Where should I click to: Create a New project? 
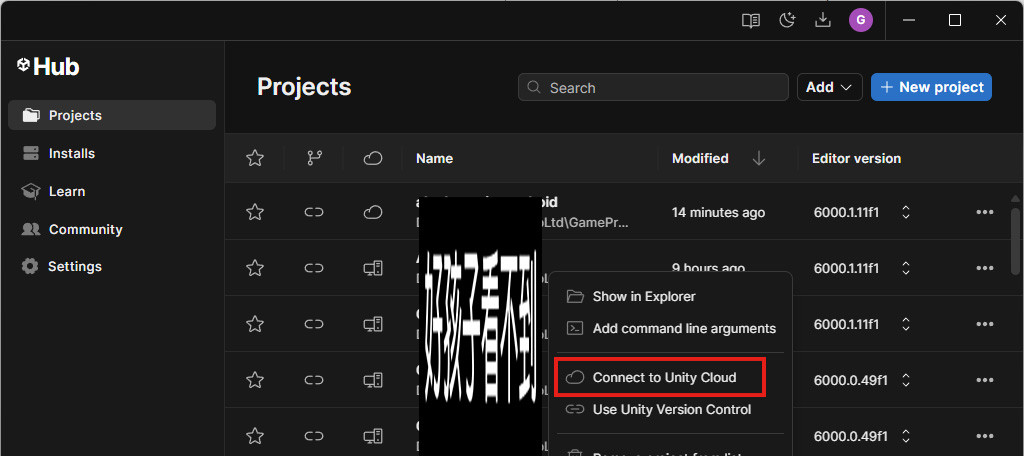click(x=931, y=87)
